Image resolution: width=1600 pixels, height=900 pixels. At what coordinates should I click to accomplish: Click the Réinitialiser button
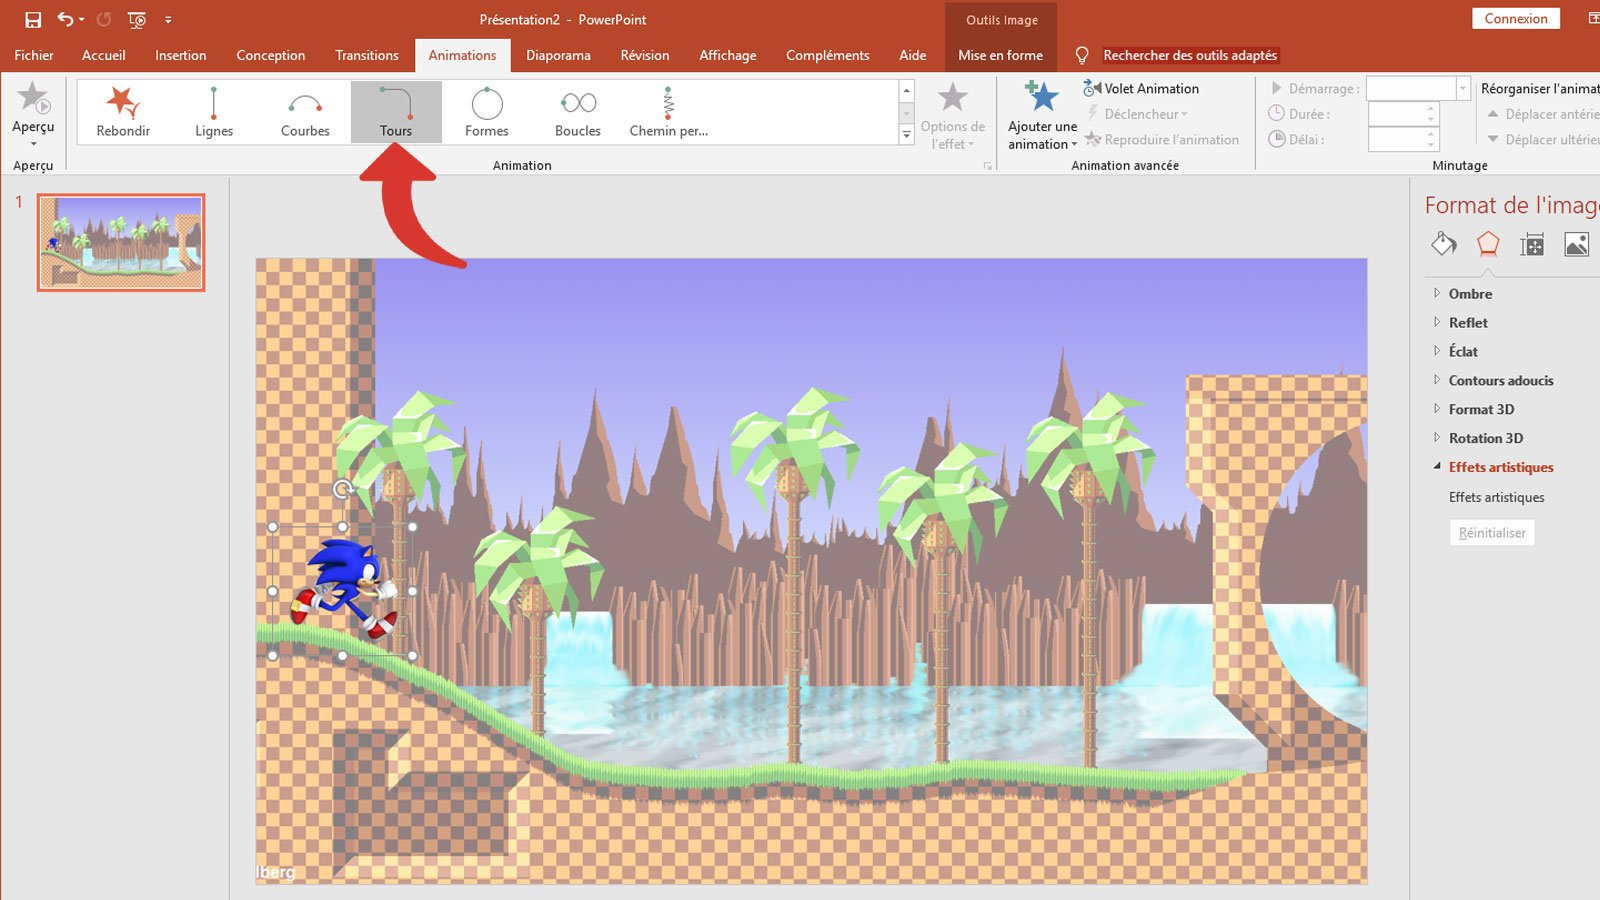tap(1491, 532)
